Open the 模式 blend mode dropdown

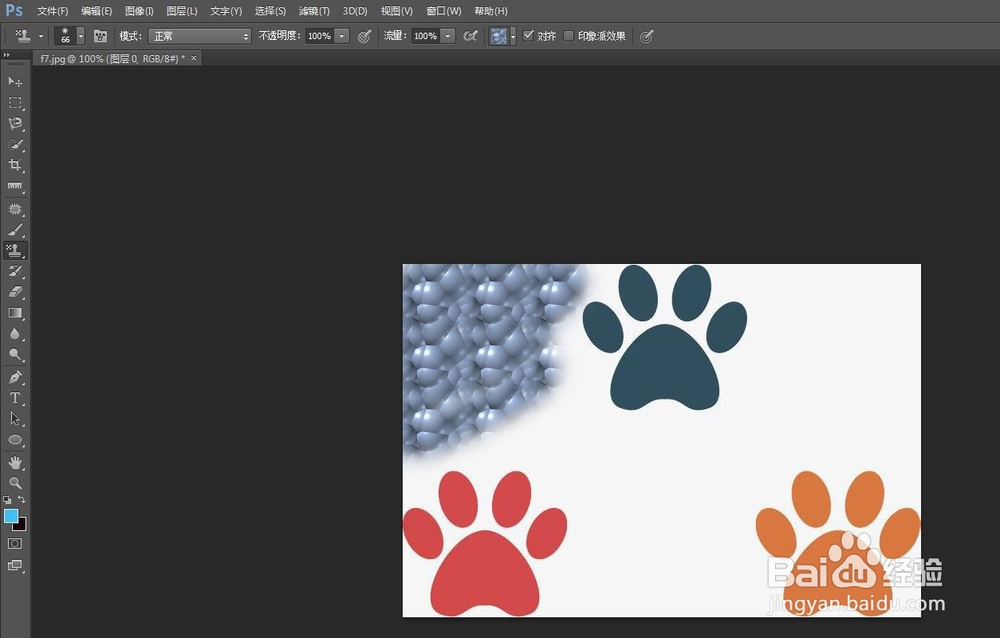tap(200, 36)
